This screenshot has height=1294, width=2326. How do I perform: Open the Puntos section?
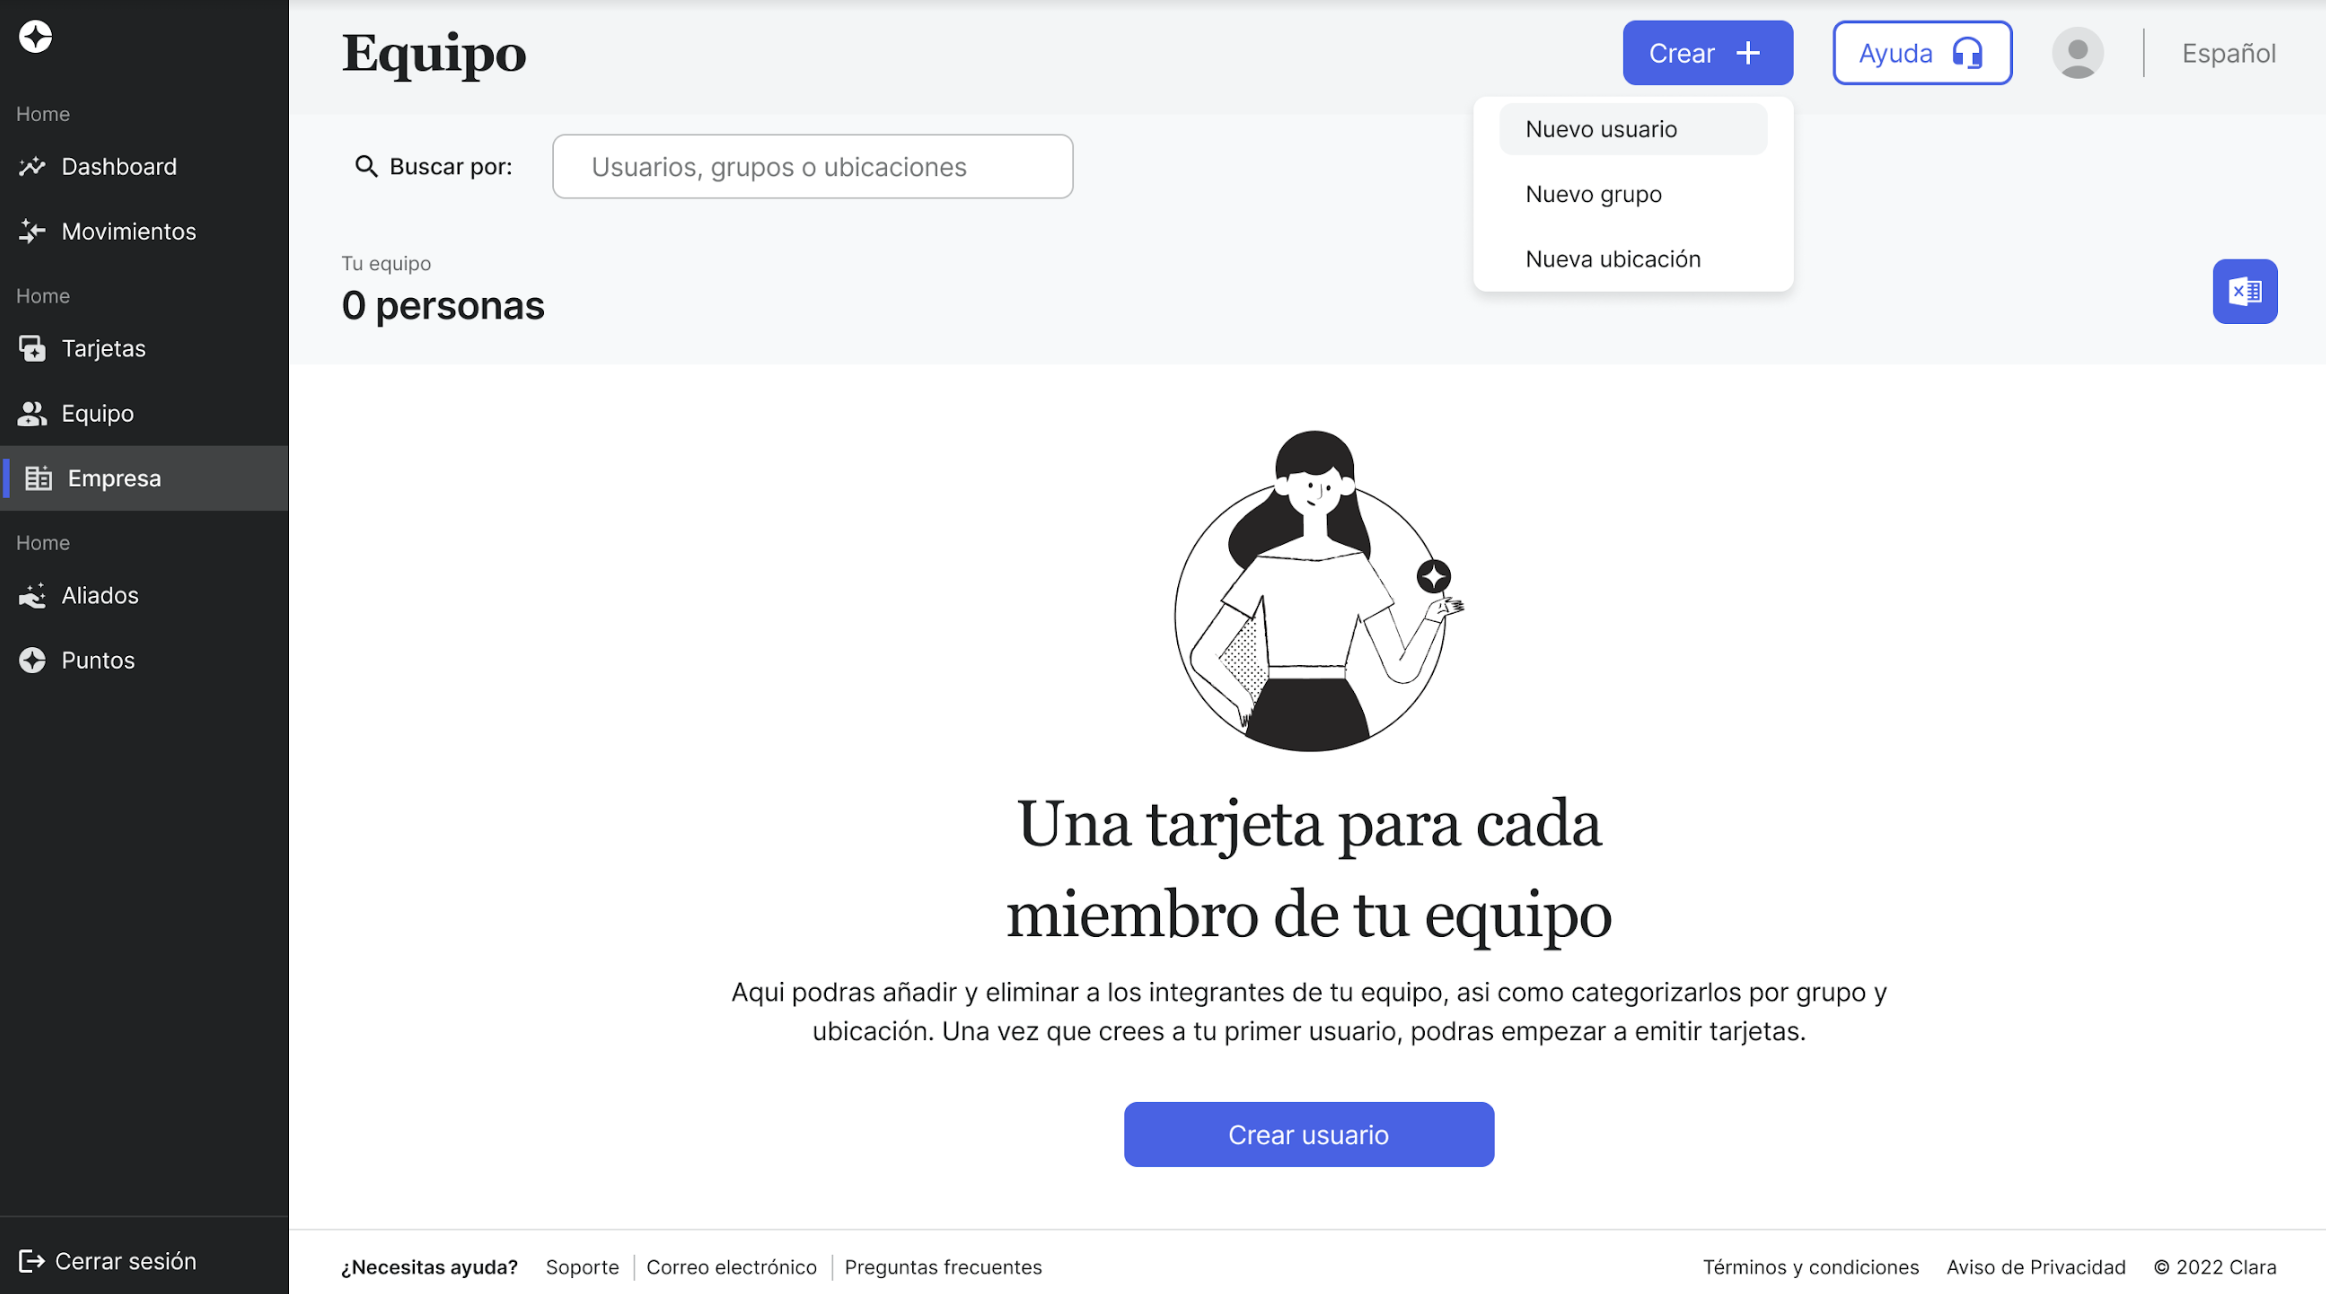(x=144, y=661)
